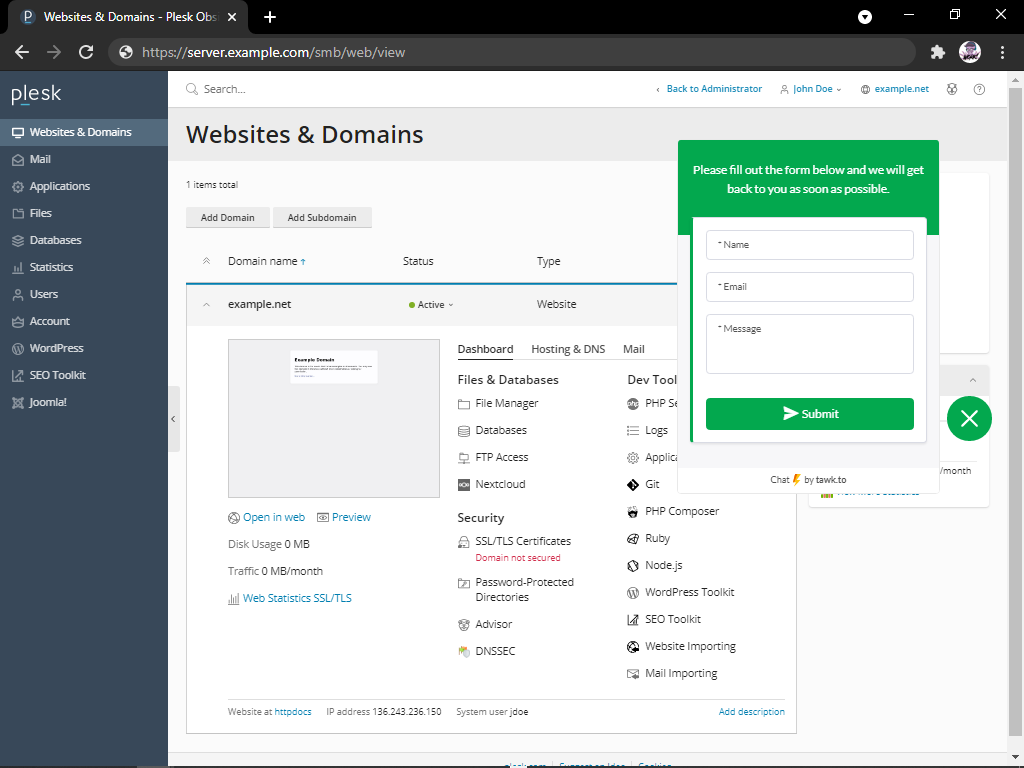
Task: Open the Node.js icon
Action: pos(633,566)
